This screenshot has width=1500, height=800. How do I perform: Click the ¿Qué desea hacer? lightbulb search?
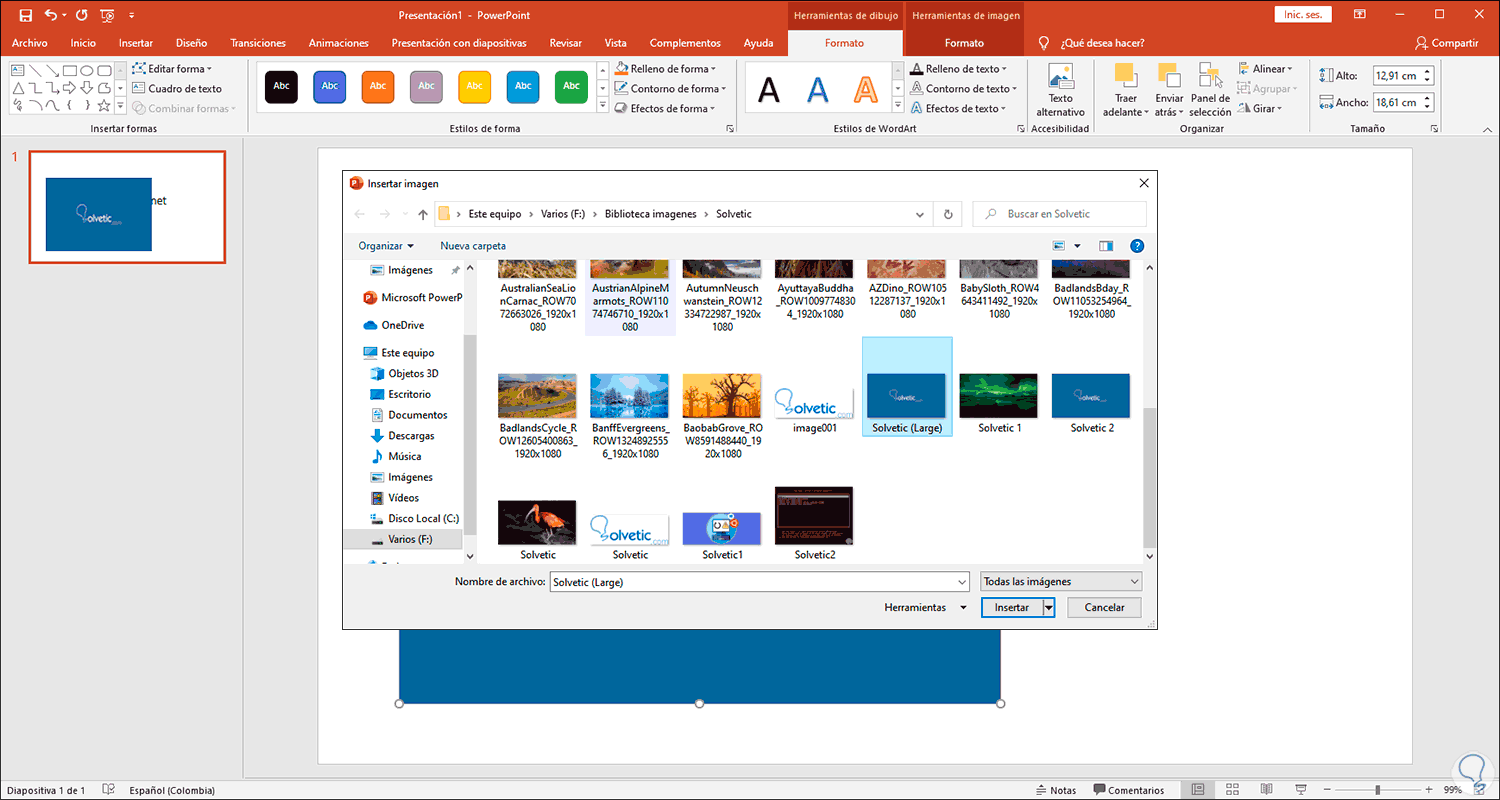tap(1092, 43)
